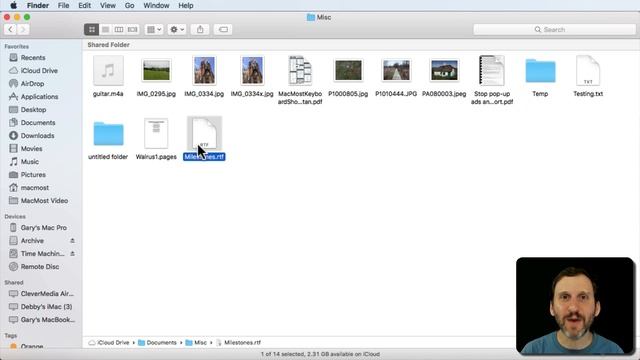Click the Finder search field

[x=554, y=29]
